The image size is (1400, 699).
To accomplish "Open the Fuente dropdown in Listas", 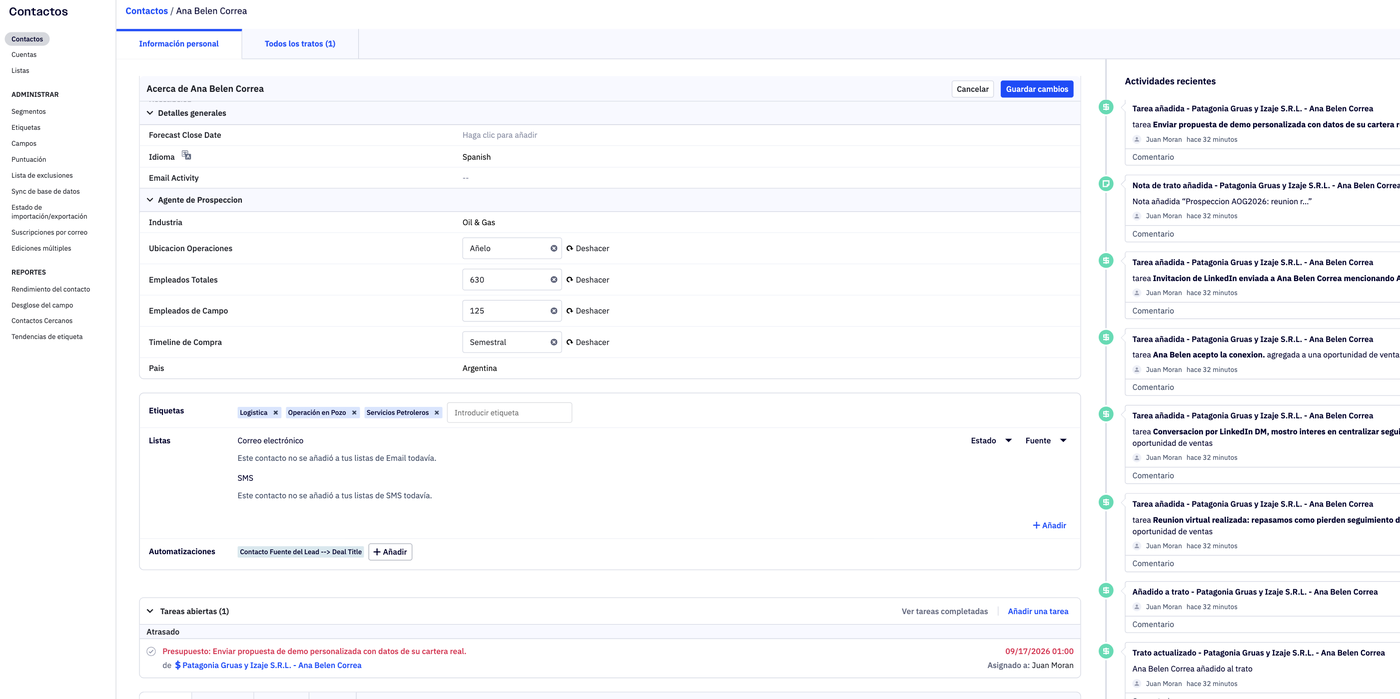I will (1046, 440).
